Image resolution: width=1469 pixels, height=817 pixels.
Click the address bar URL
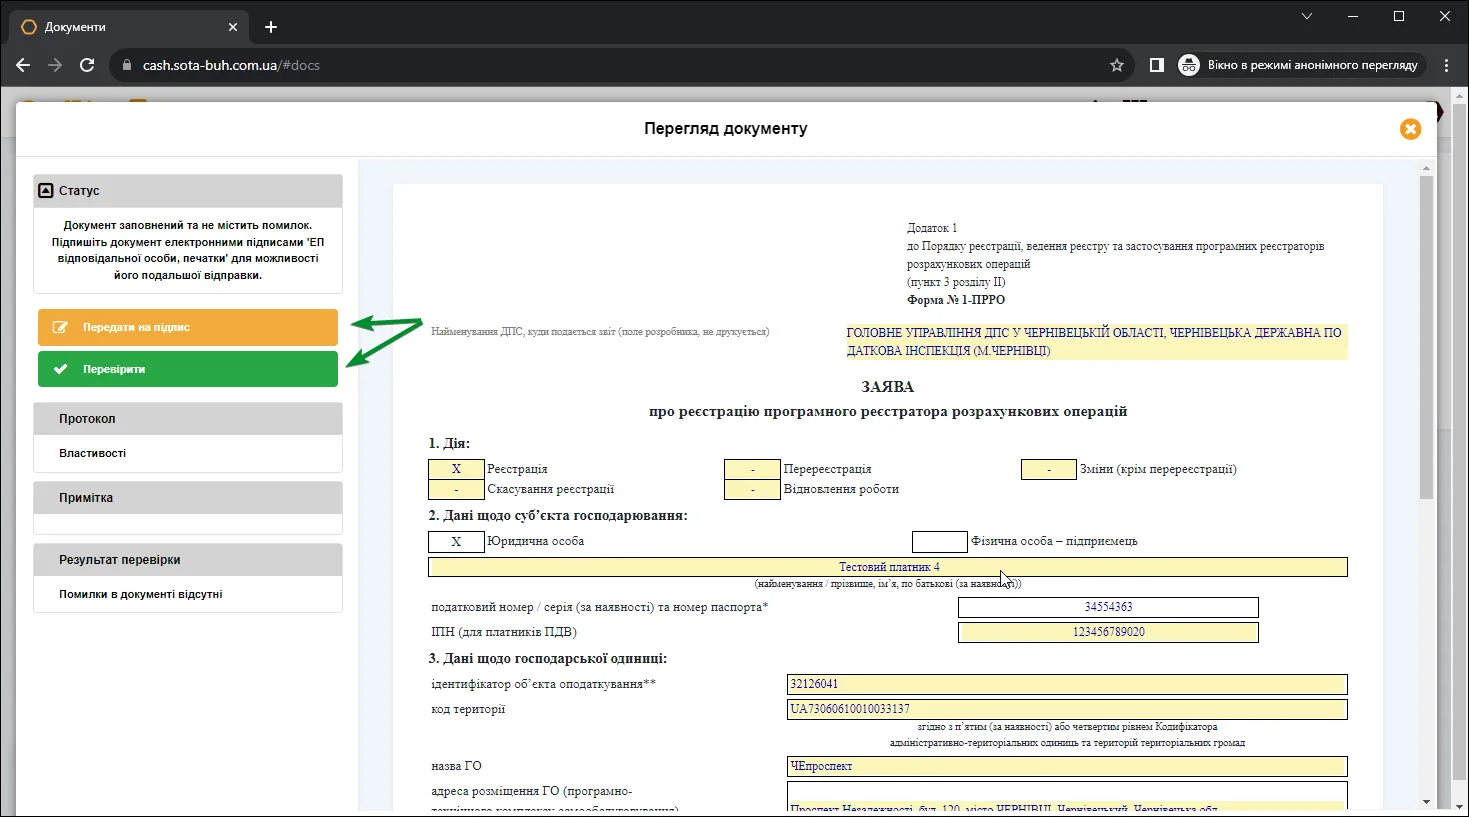tap(231, 65)
